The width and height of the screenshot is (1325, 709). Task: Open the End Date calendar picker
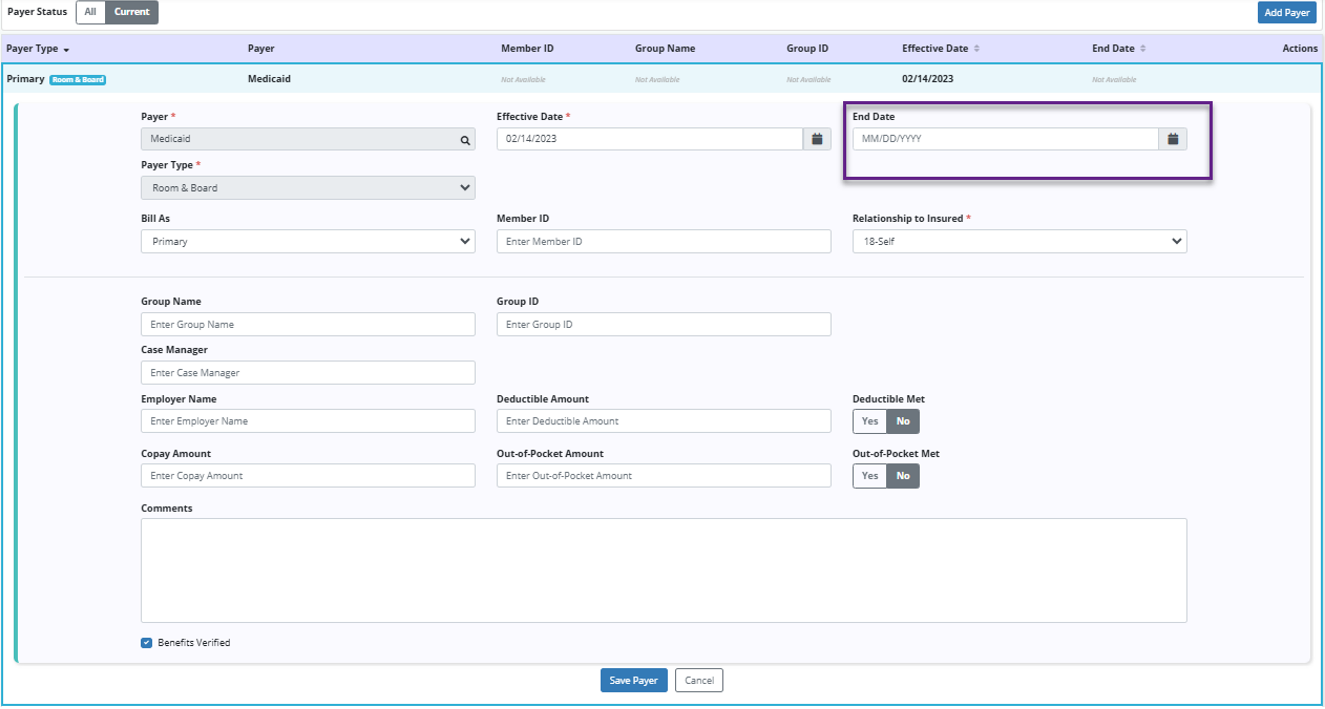coord(1173,139)
